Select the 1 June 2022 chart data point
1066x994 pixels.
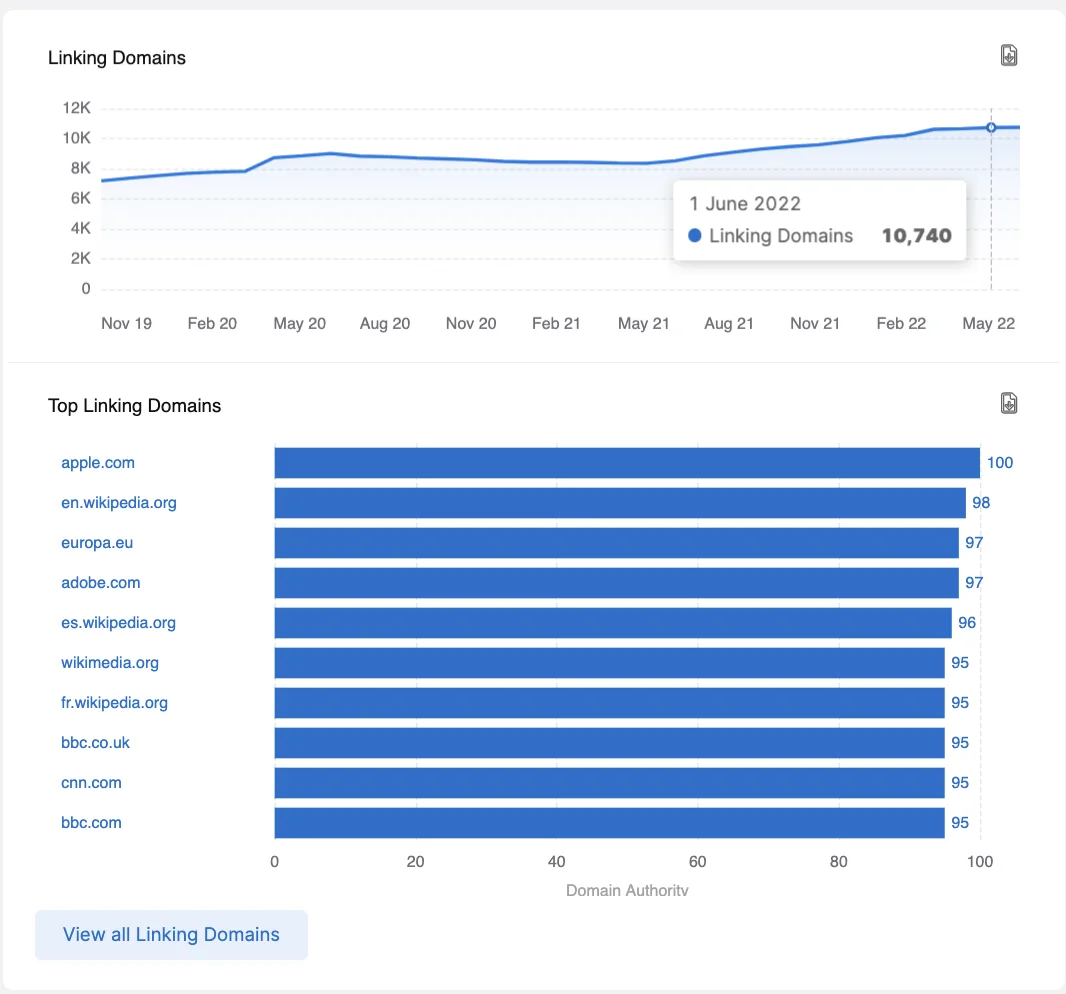coord(991,127)
